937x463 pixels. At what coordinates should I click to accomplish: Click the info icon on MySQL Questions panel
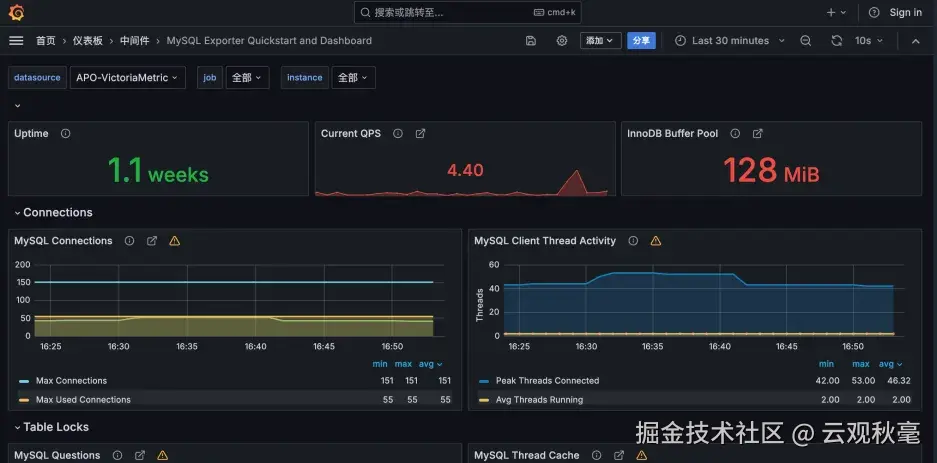pos(118,455)
